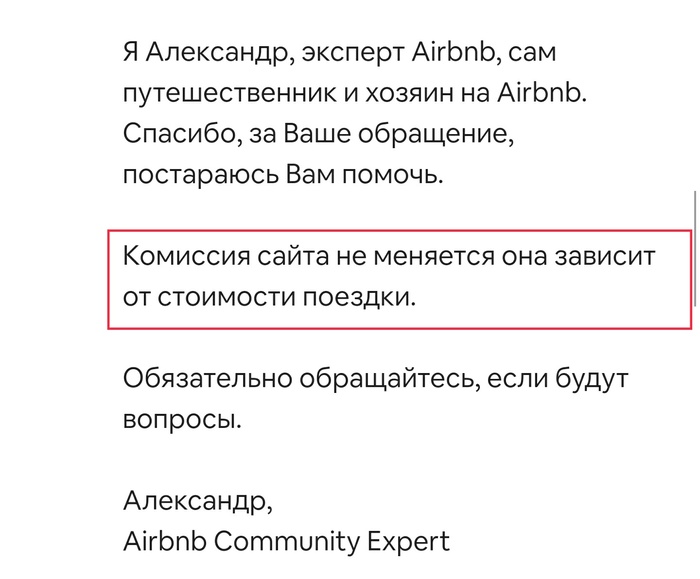The width and height of the screenshot is (700, 579).
Task: Click the "Александр," signature name
Action: coord(197,499)
